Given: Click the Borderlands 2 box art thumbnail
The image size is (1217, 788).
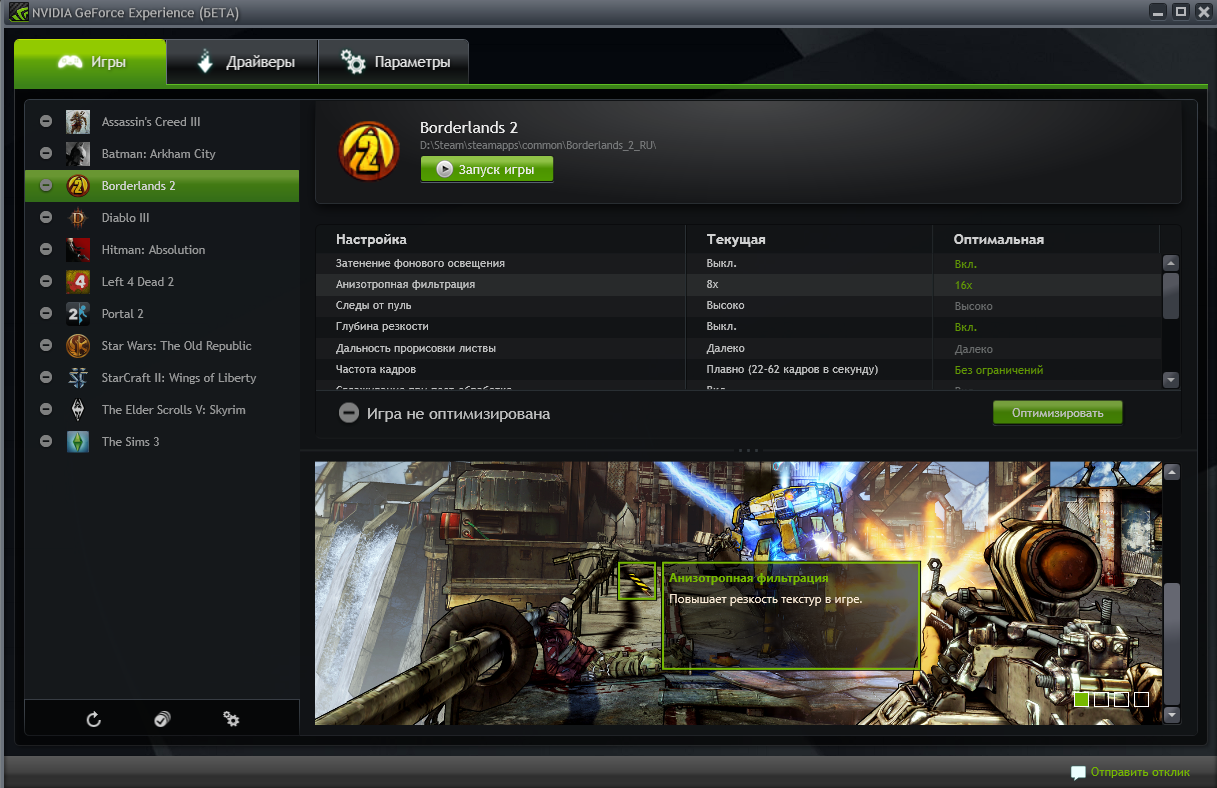Looking at the screenshot, I should tap(368, 150).
